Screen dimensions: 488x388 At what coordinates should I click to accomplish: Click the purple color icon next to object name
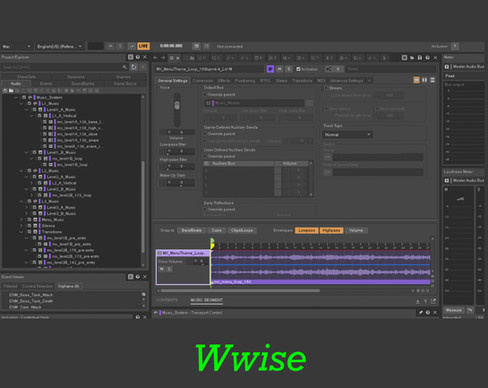click(x=270, y=69)
